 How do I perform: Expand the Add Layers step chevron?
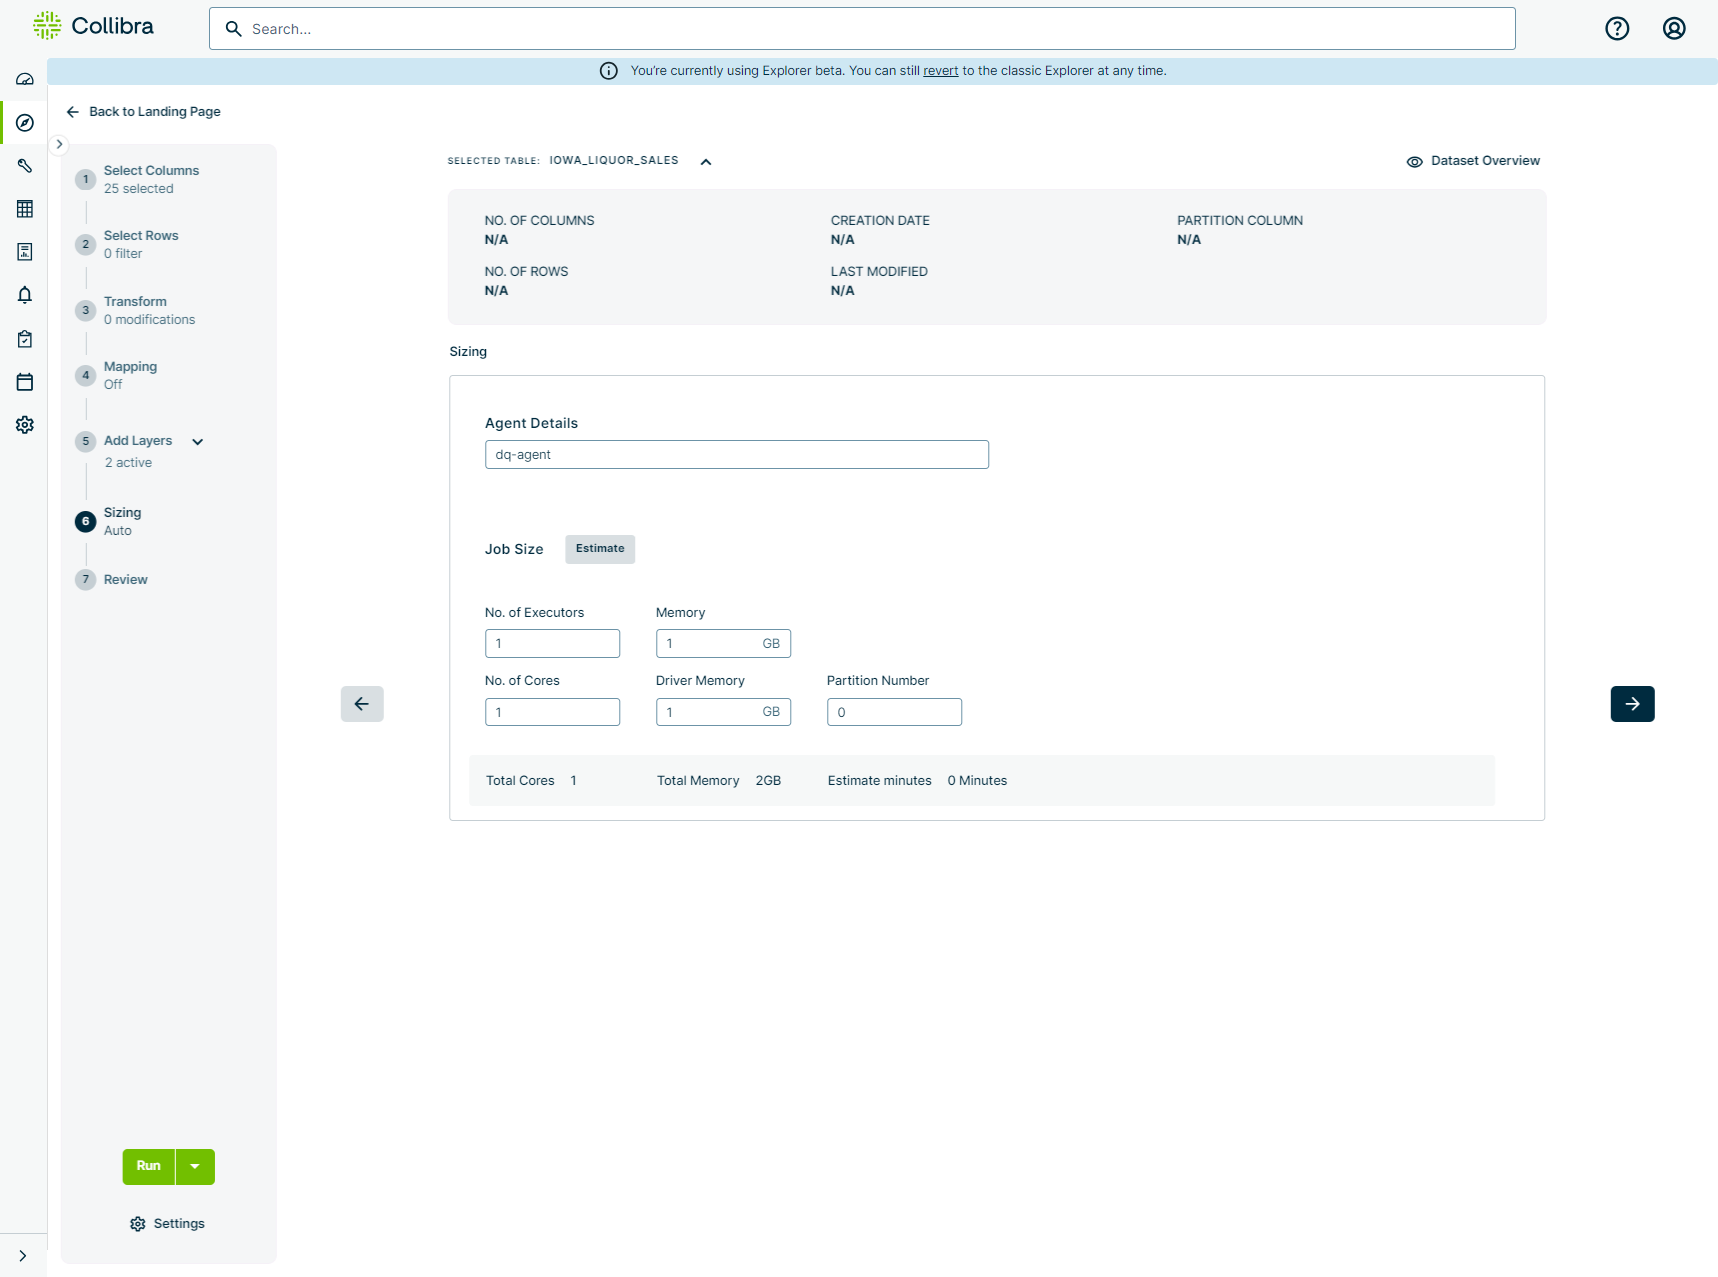coord(198,442)
